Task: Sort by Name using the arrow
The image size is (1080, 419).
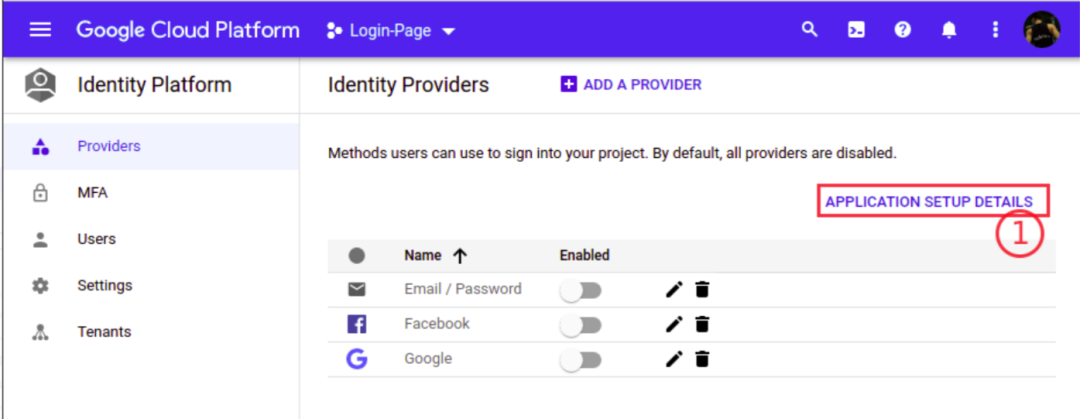Action: pos(460,256)
